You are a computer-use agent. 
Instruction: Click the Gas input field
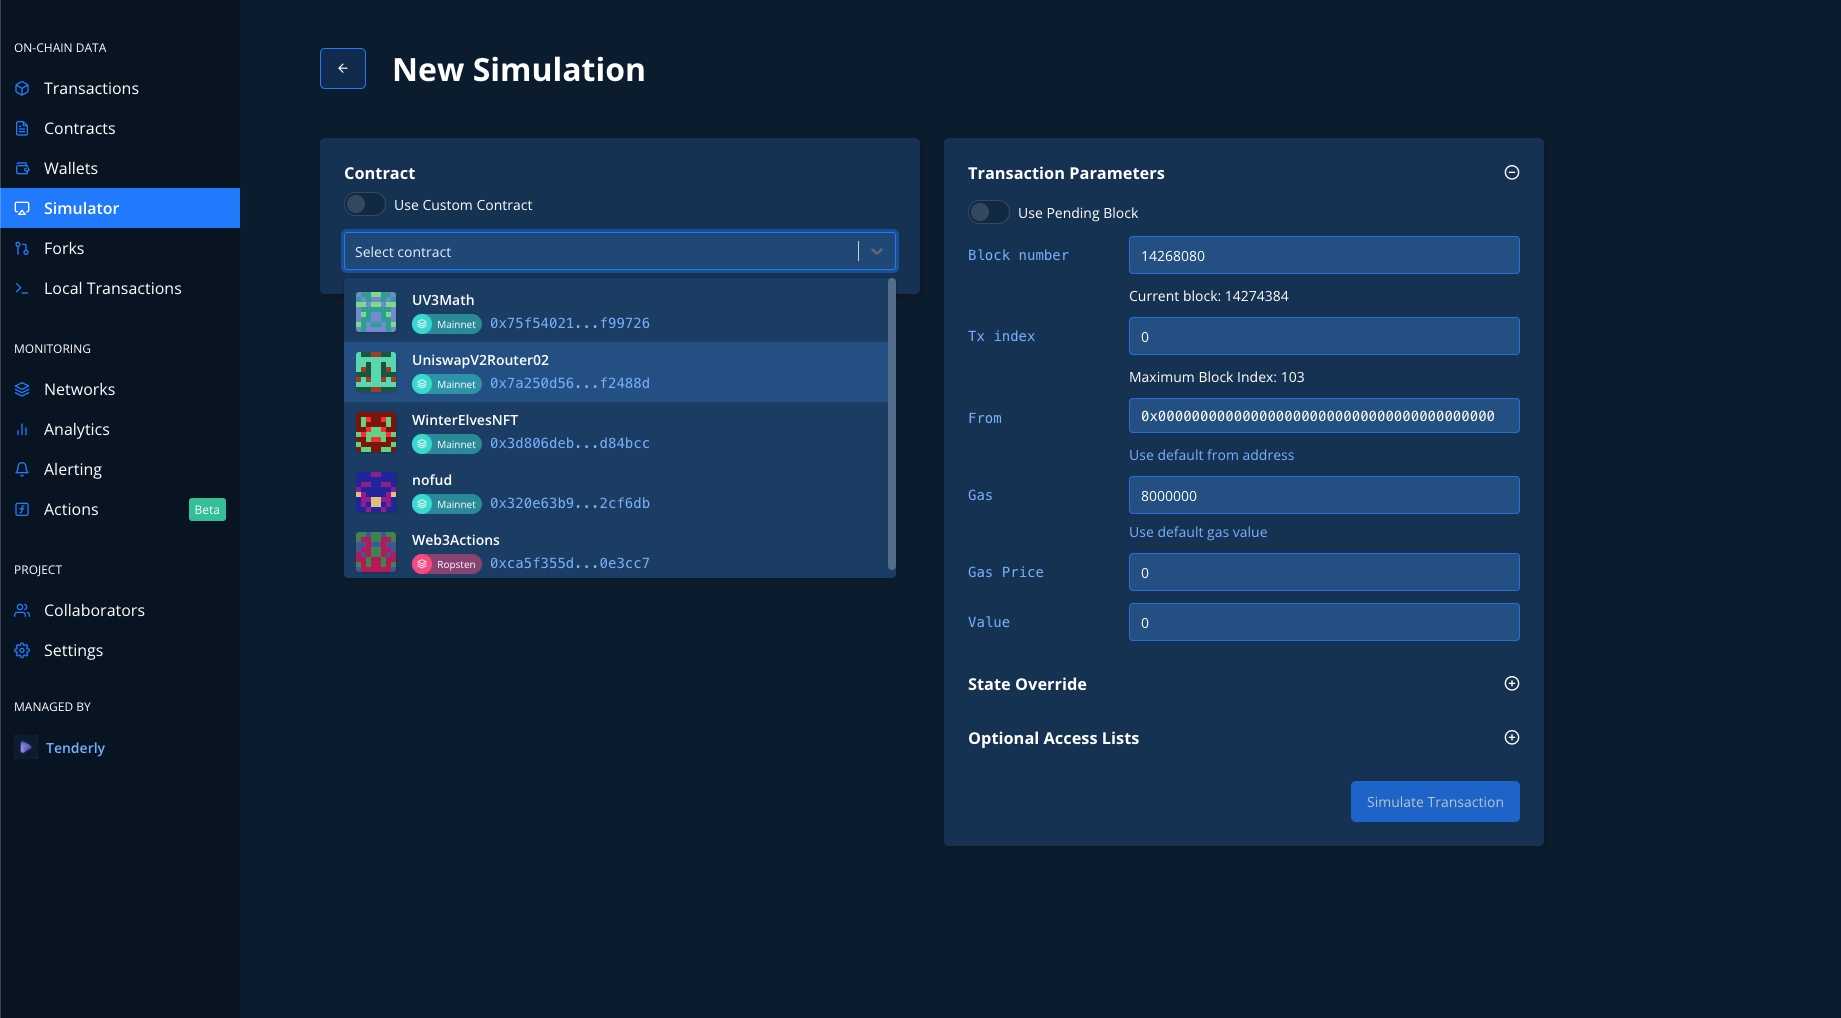click(1324, 495)
